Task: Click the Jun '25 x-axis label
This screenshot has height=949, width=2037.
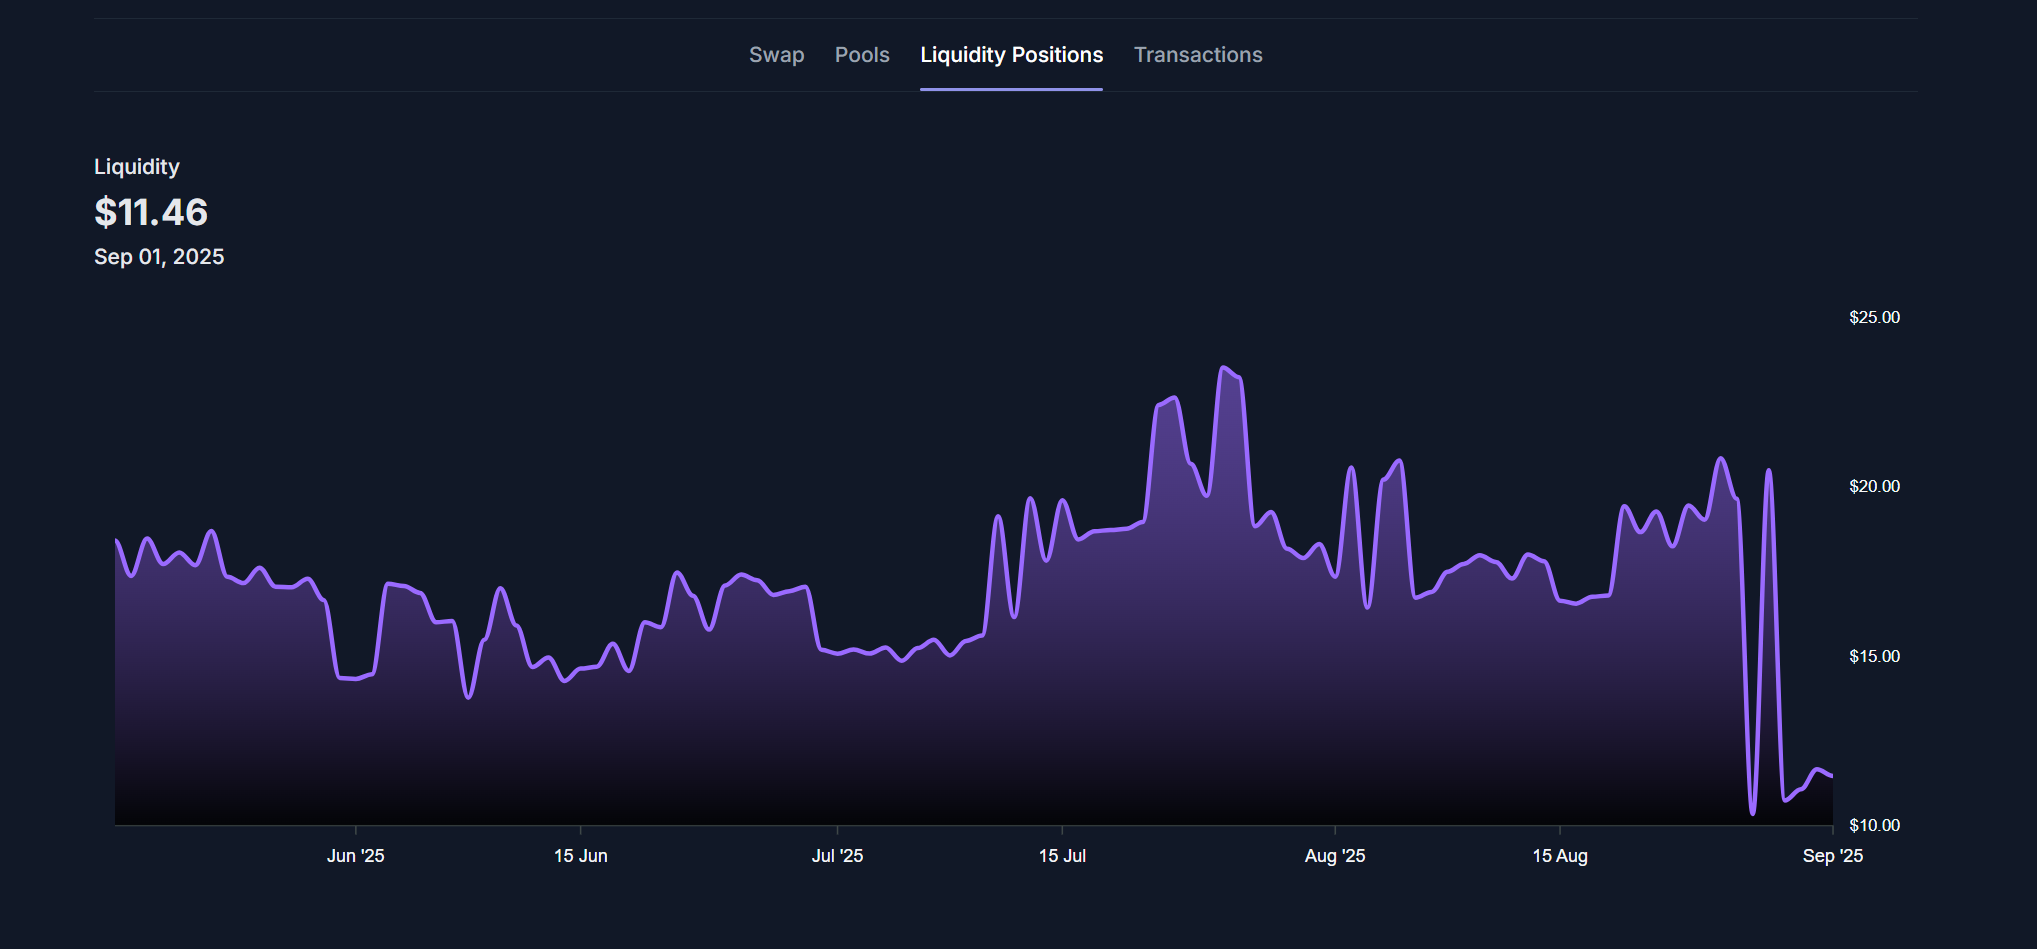Action: pyautogui.click(x=355, y=856)
